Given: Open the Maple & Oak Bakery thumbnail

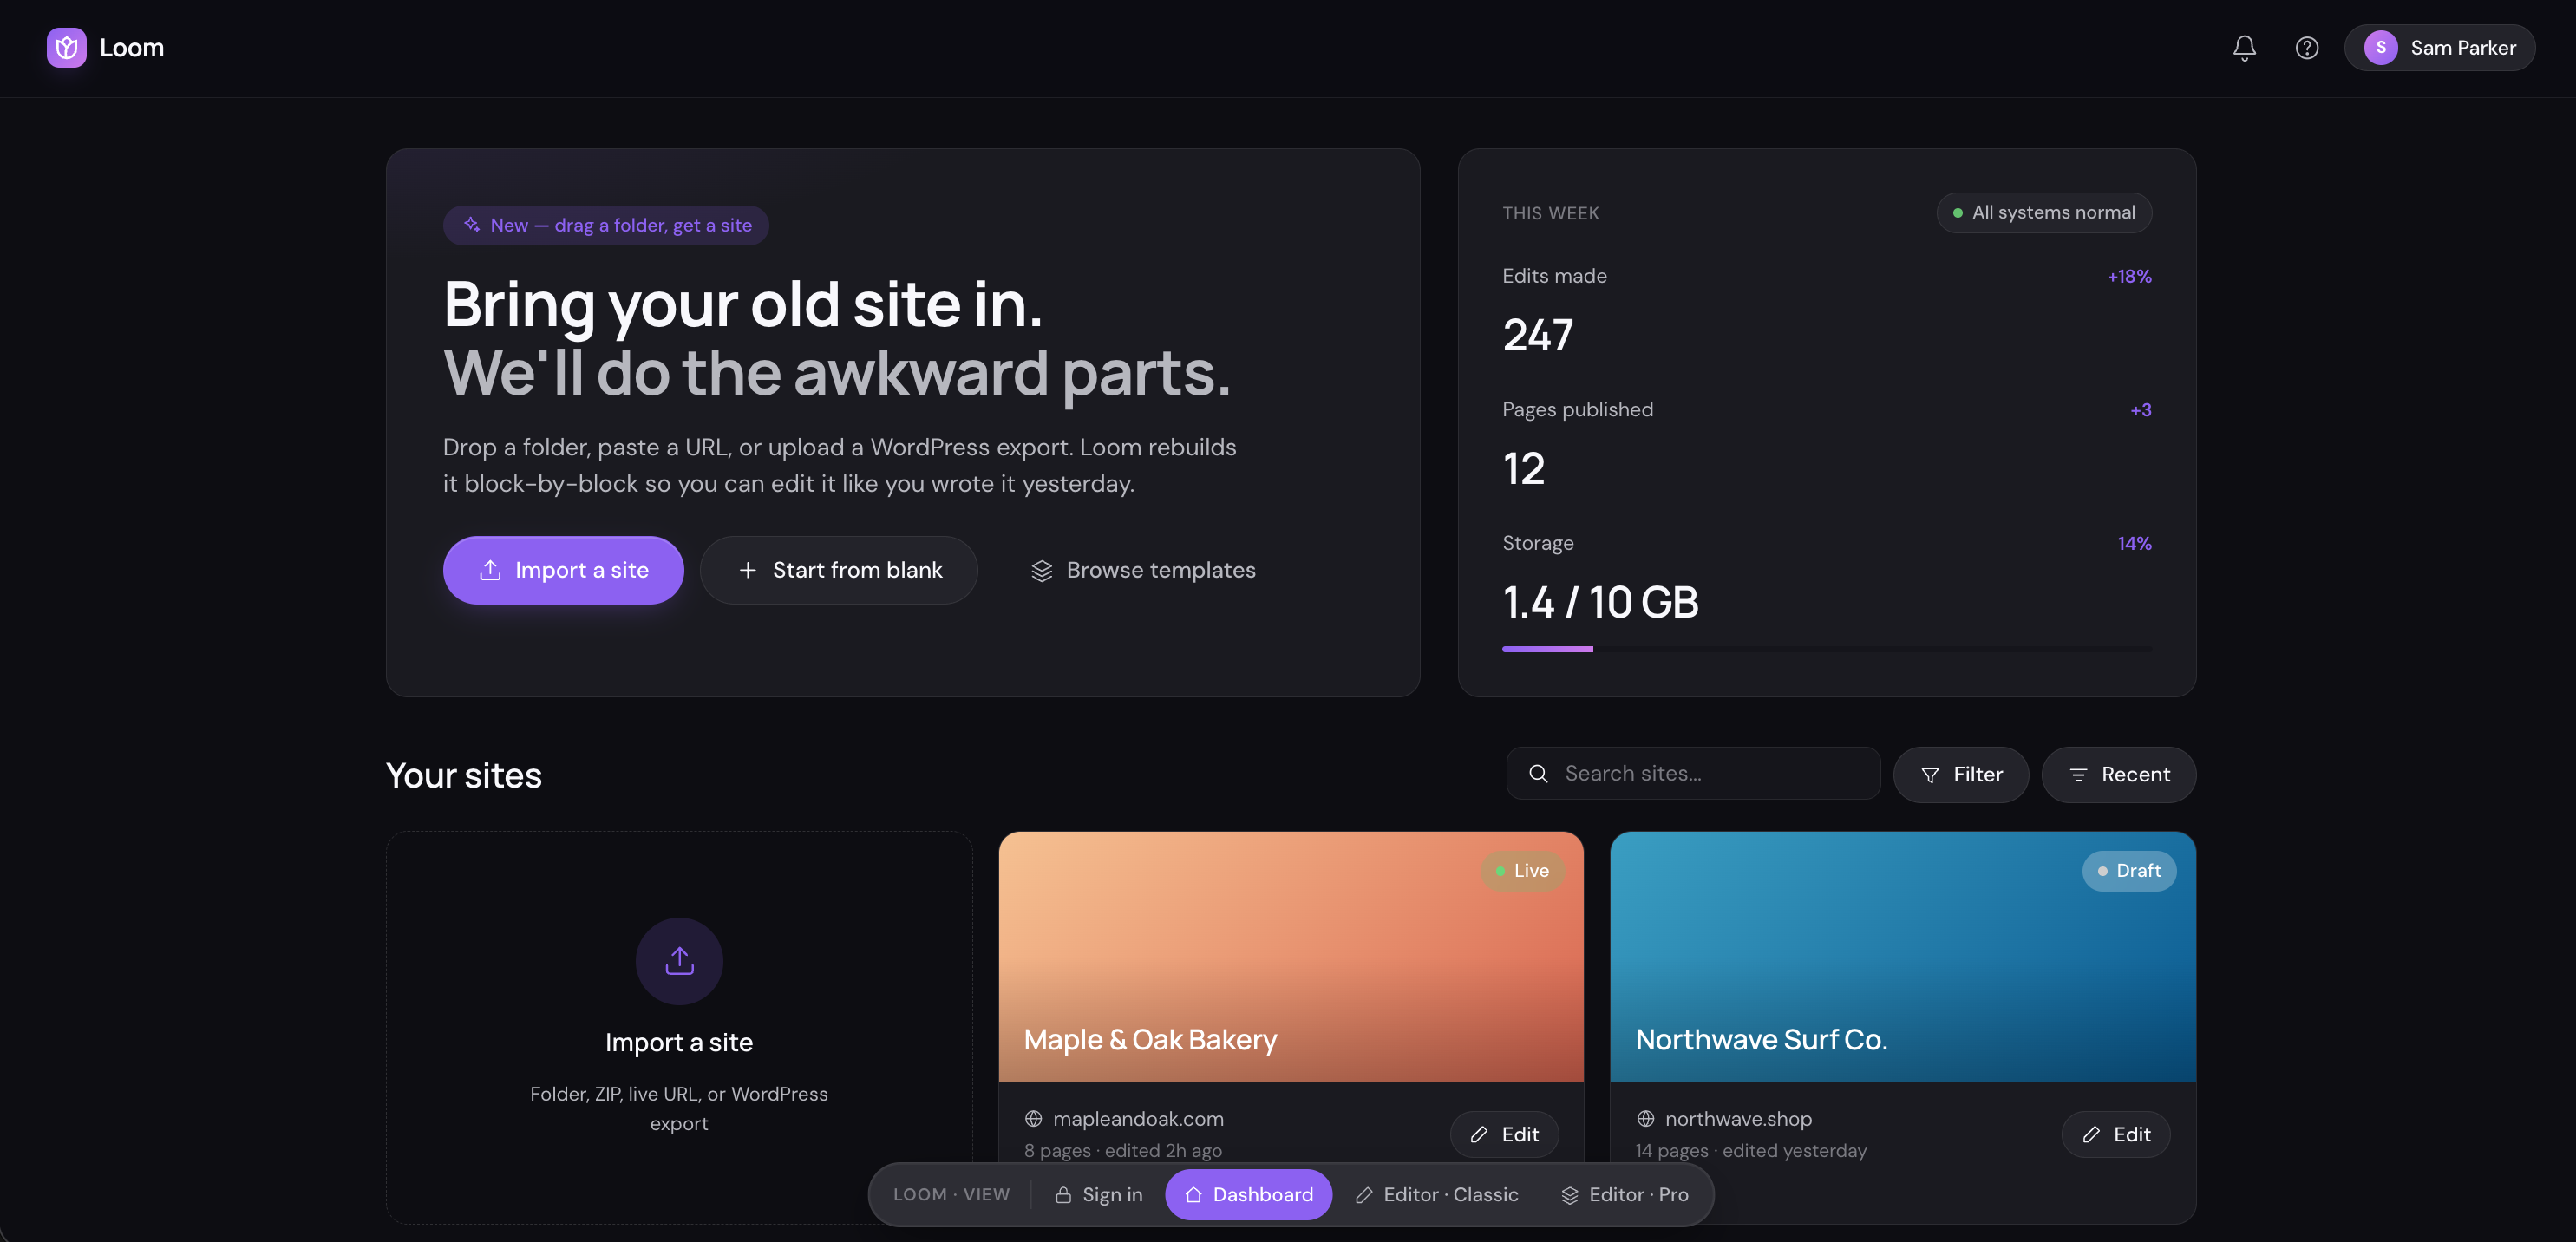Looking at the screenshot, I should (x=1290, y=956).
